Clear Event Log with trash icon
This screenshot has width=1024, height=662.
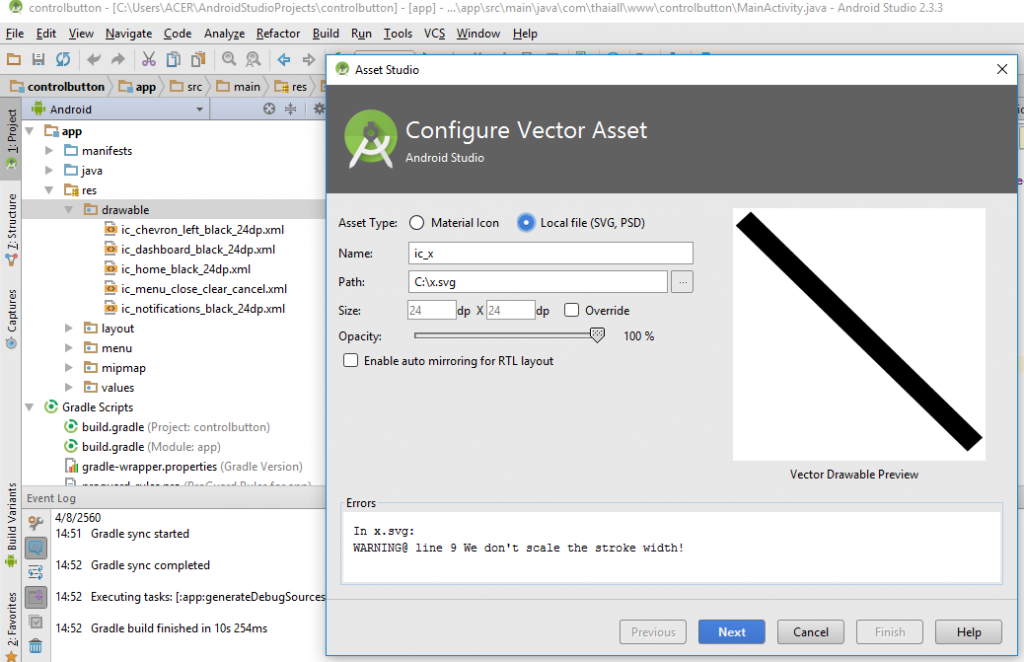click(36, 646)
